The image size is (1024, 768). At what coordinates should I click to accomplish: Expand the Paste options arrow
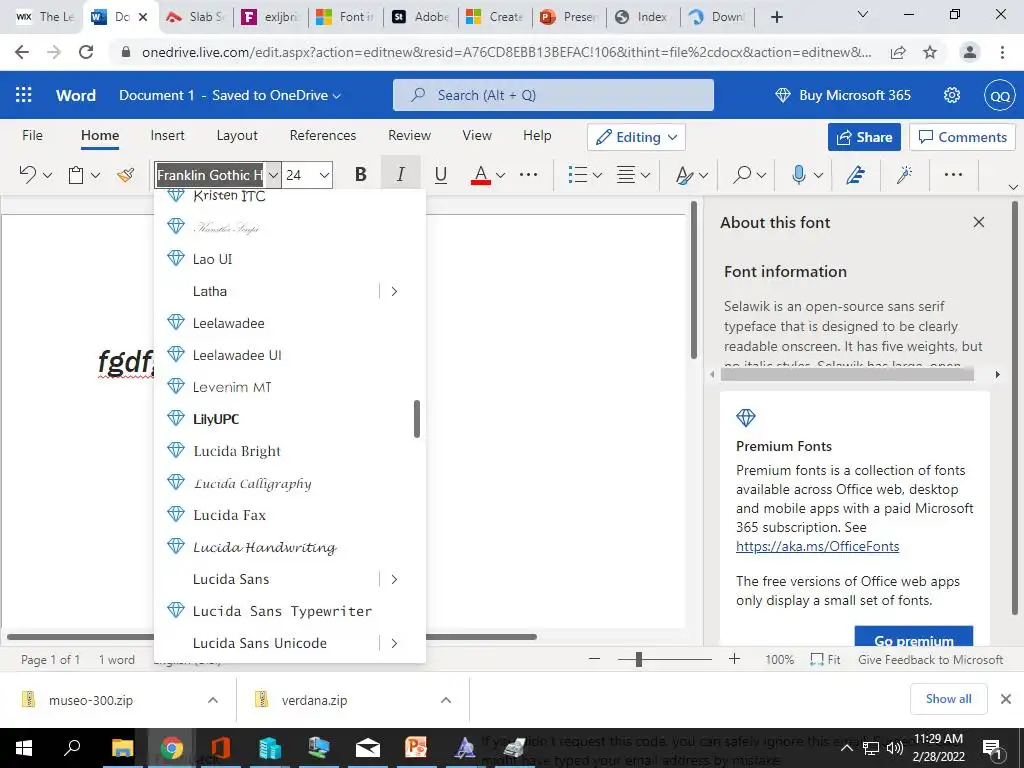(95, 175)
